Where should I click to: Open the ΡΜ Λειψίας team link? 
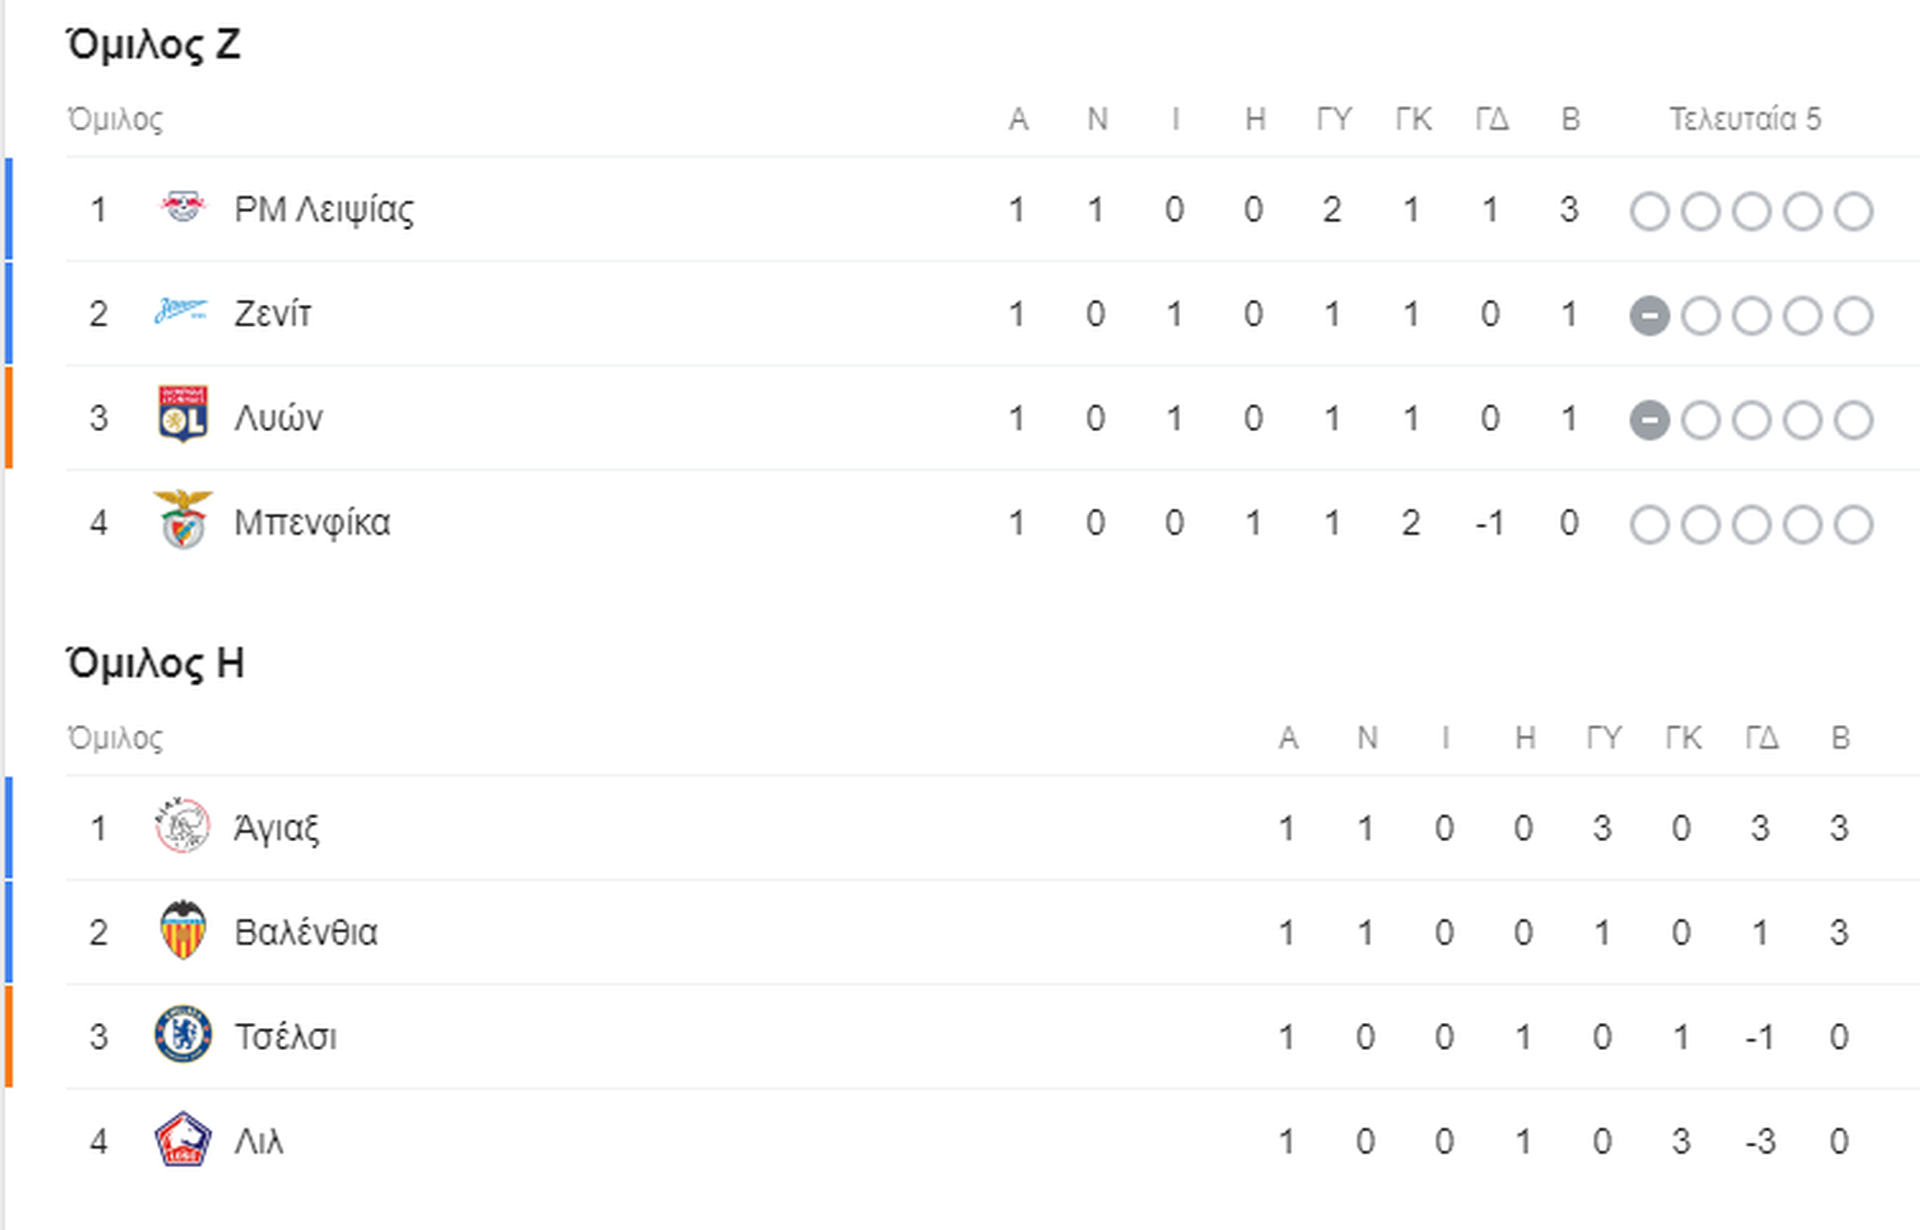pos(324,210)
